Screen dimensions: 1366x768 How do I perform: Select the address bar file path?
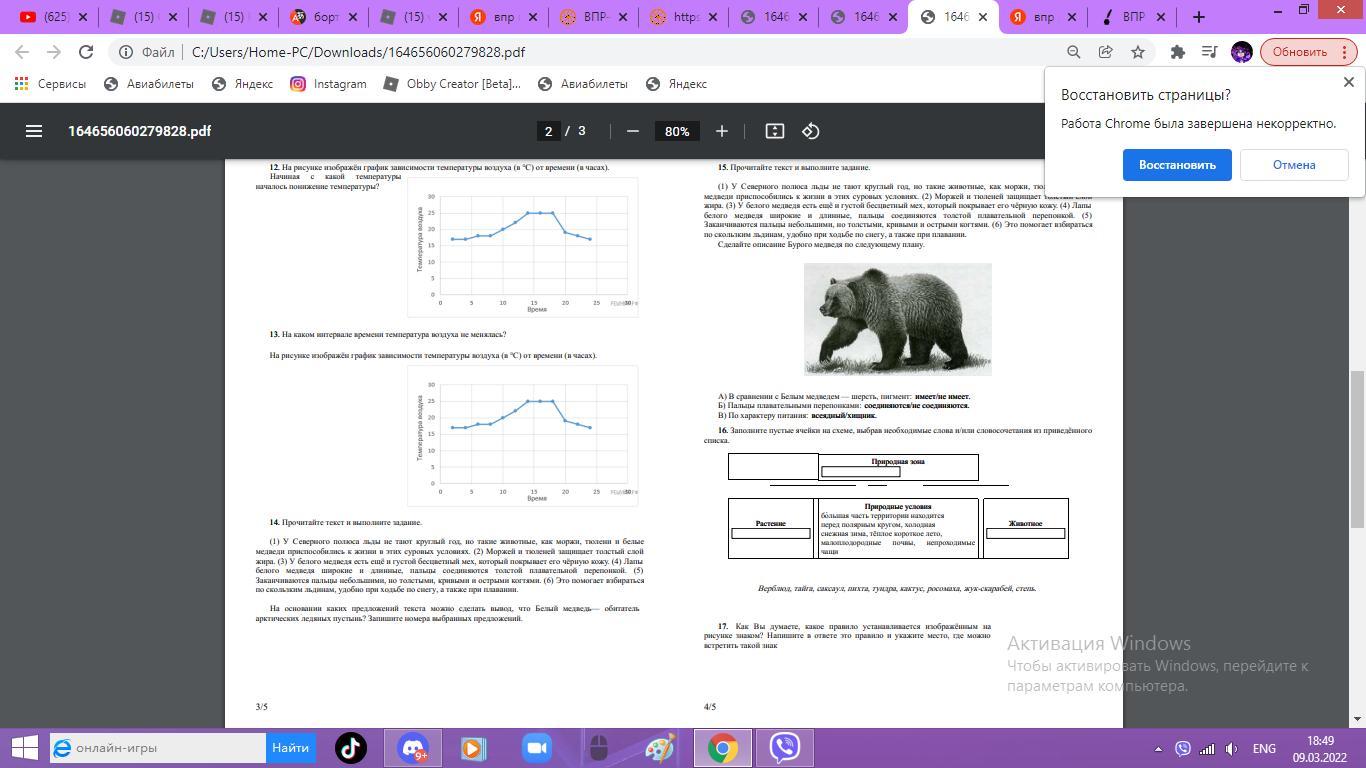[x=358, y=52]
